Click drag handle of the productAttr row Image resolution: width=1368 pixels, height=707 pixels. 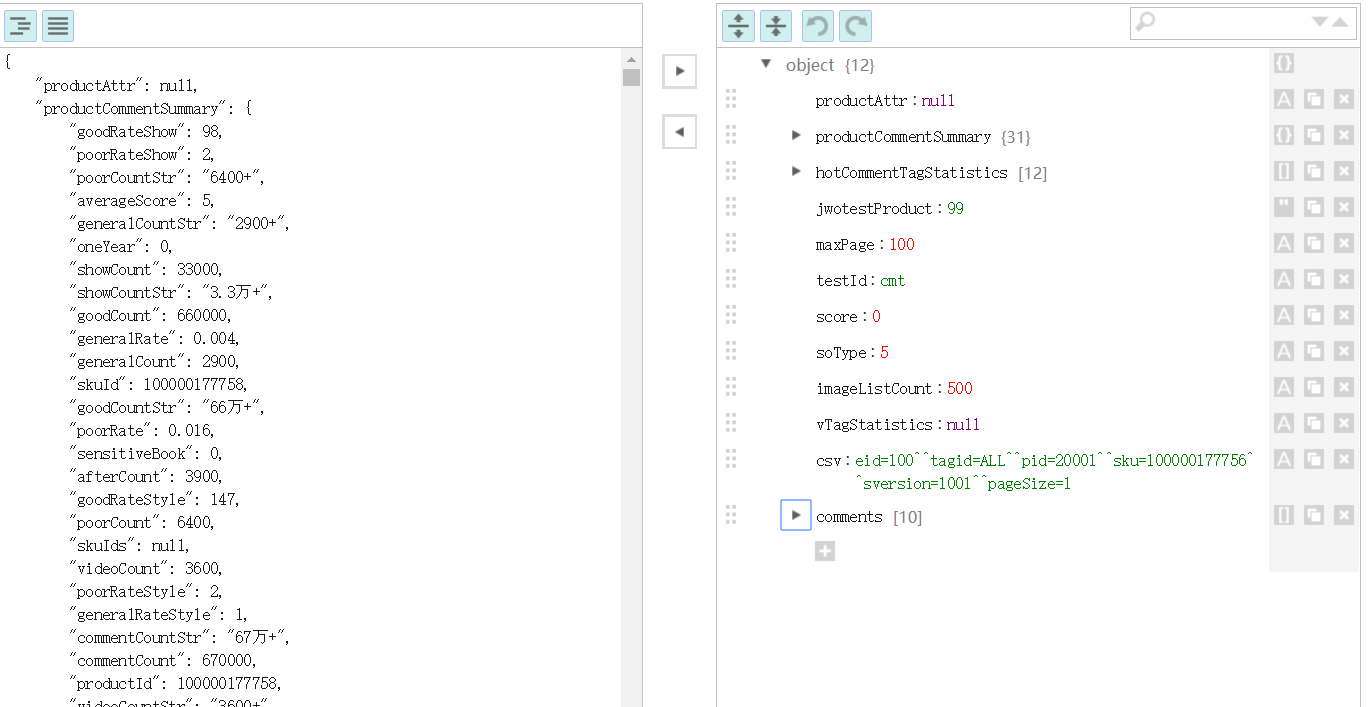(731, 99)
